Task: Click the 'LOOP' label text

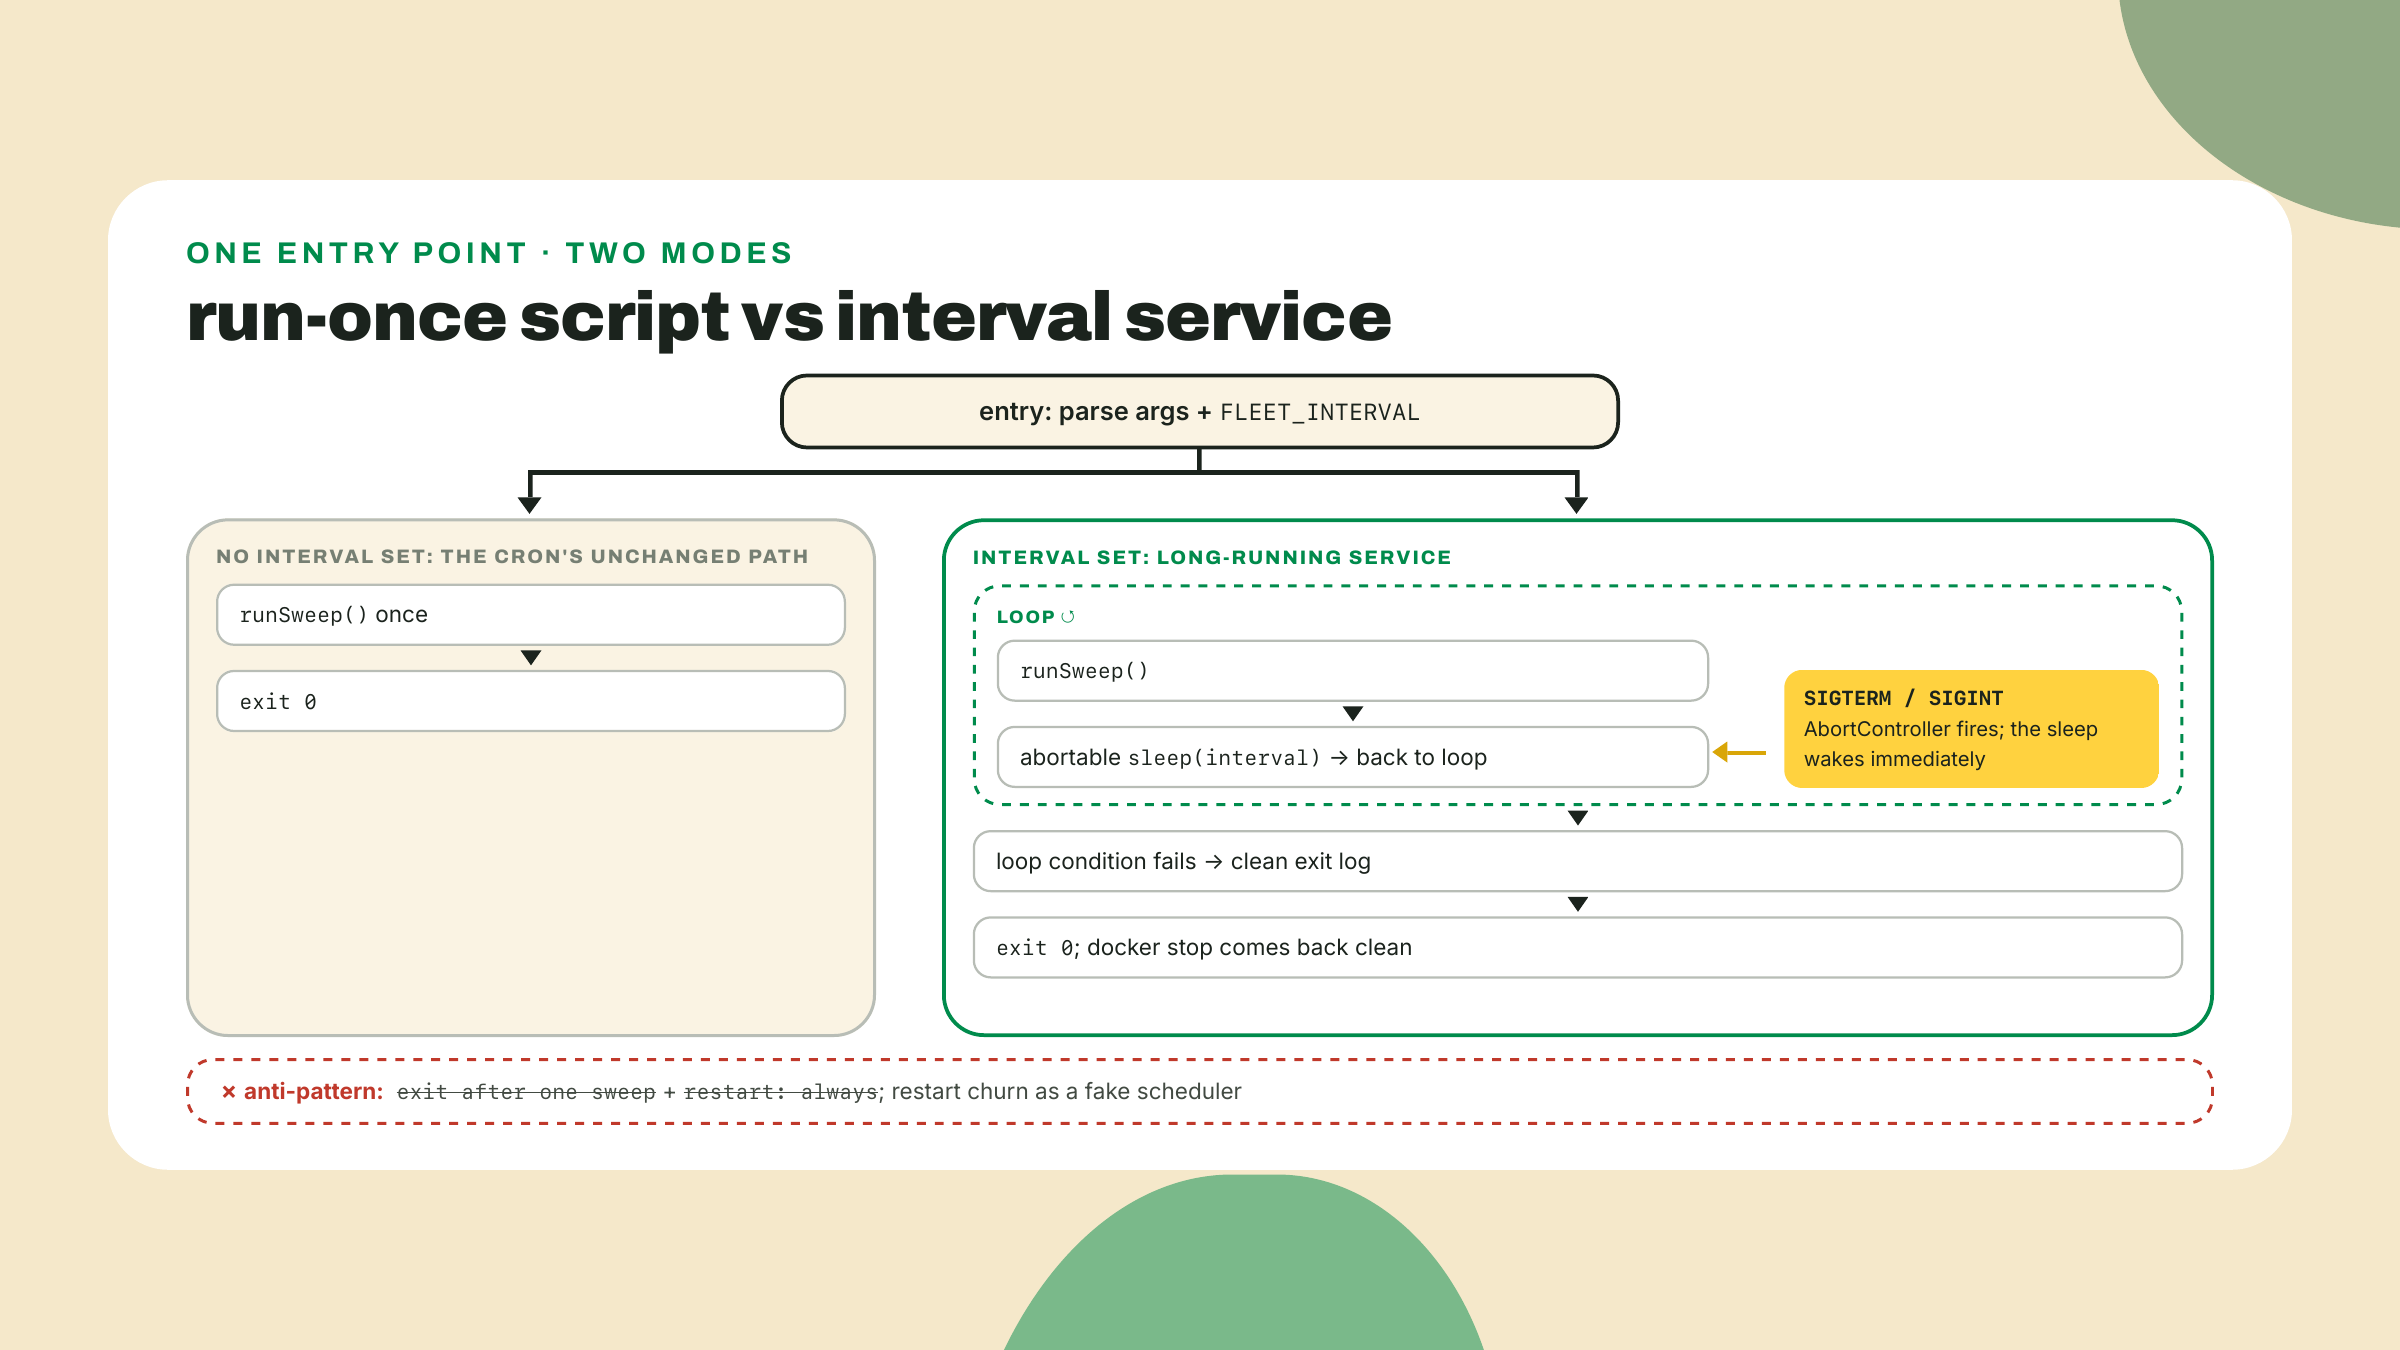Action: click(1026, 617)
